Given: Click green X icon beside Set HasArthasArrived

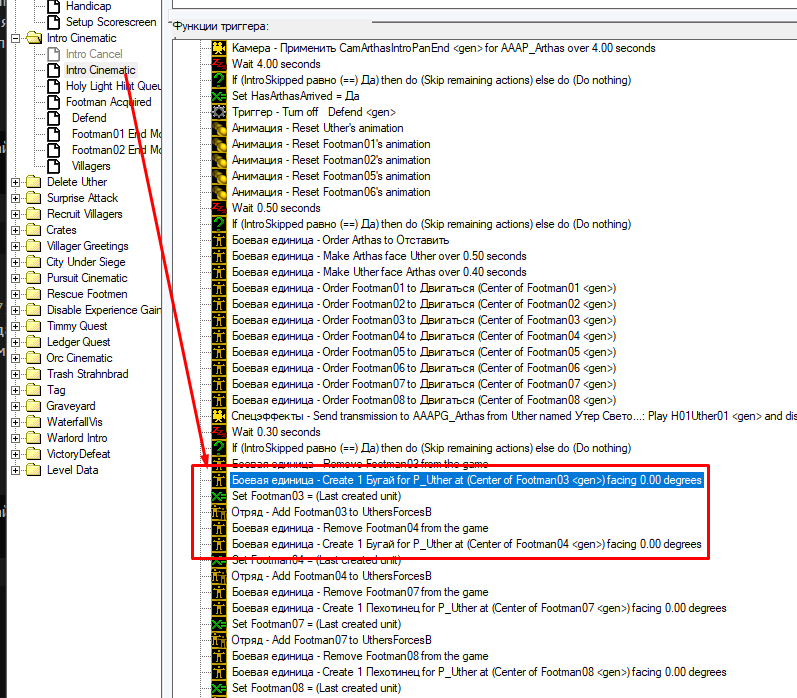Looking at the screenshot, I should 219,96.
